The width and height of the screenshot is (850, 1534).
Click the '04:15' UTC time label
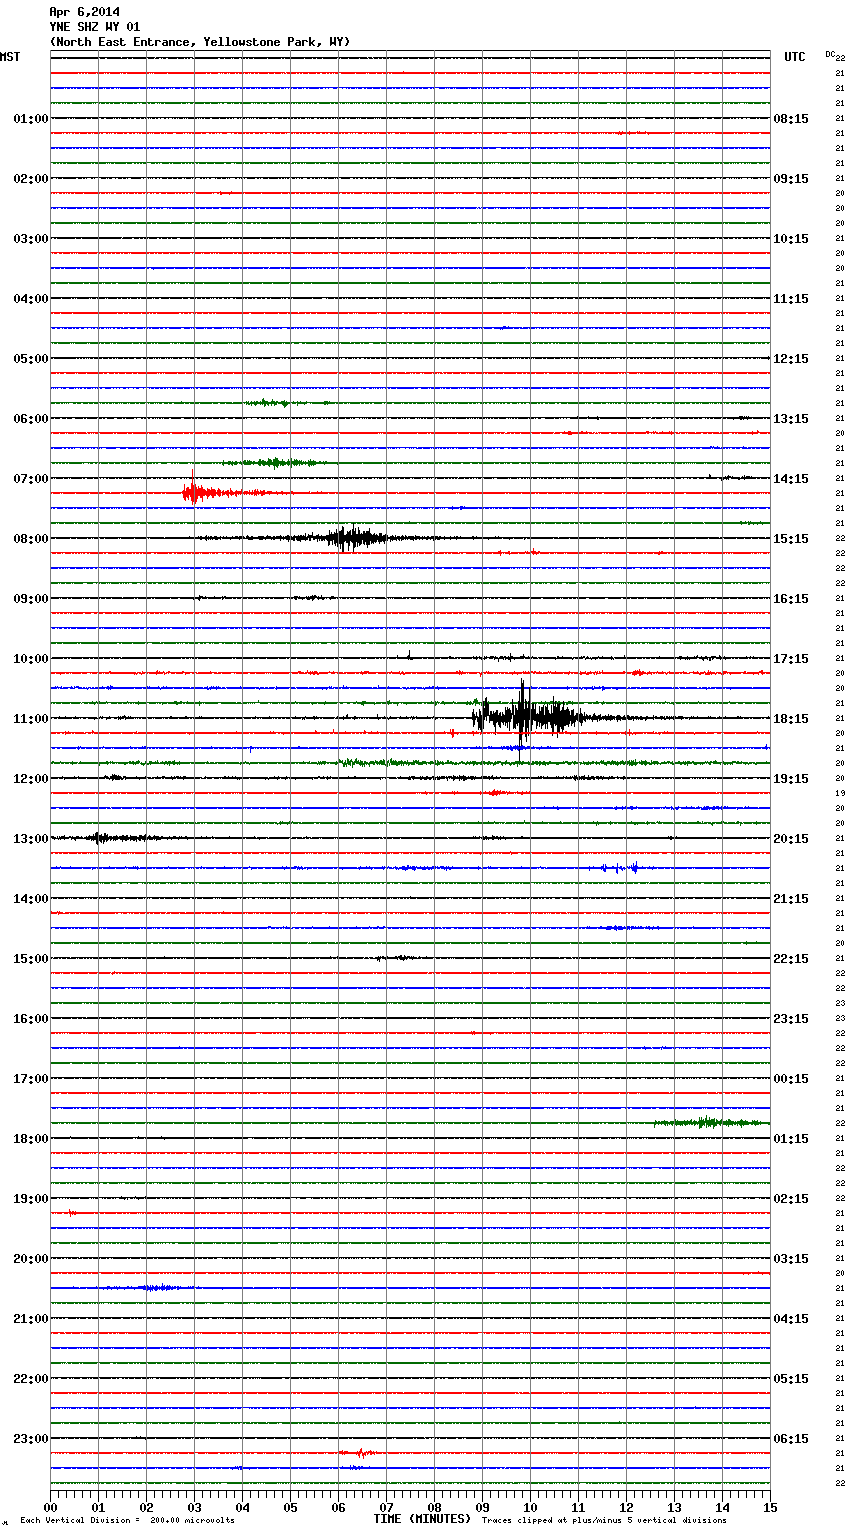coord(791,1319)
